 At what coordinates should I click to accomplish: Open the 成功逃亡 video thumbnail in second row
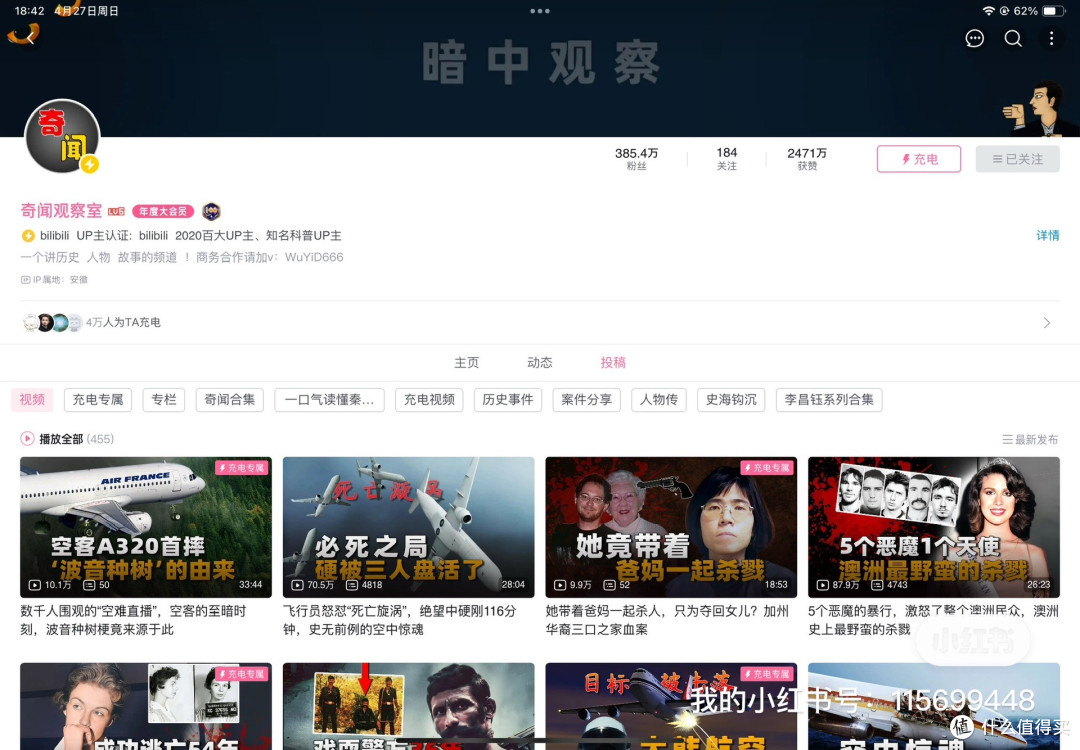click(146, 706)
